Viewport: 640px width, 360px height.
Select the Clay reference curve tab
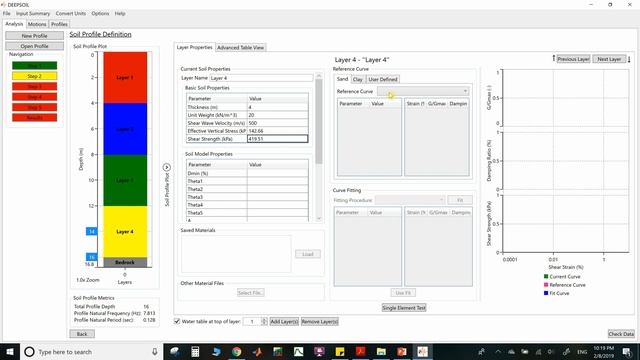pos(358,79)
